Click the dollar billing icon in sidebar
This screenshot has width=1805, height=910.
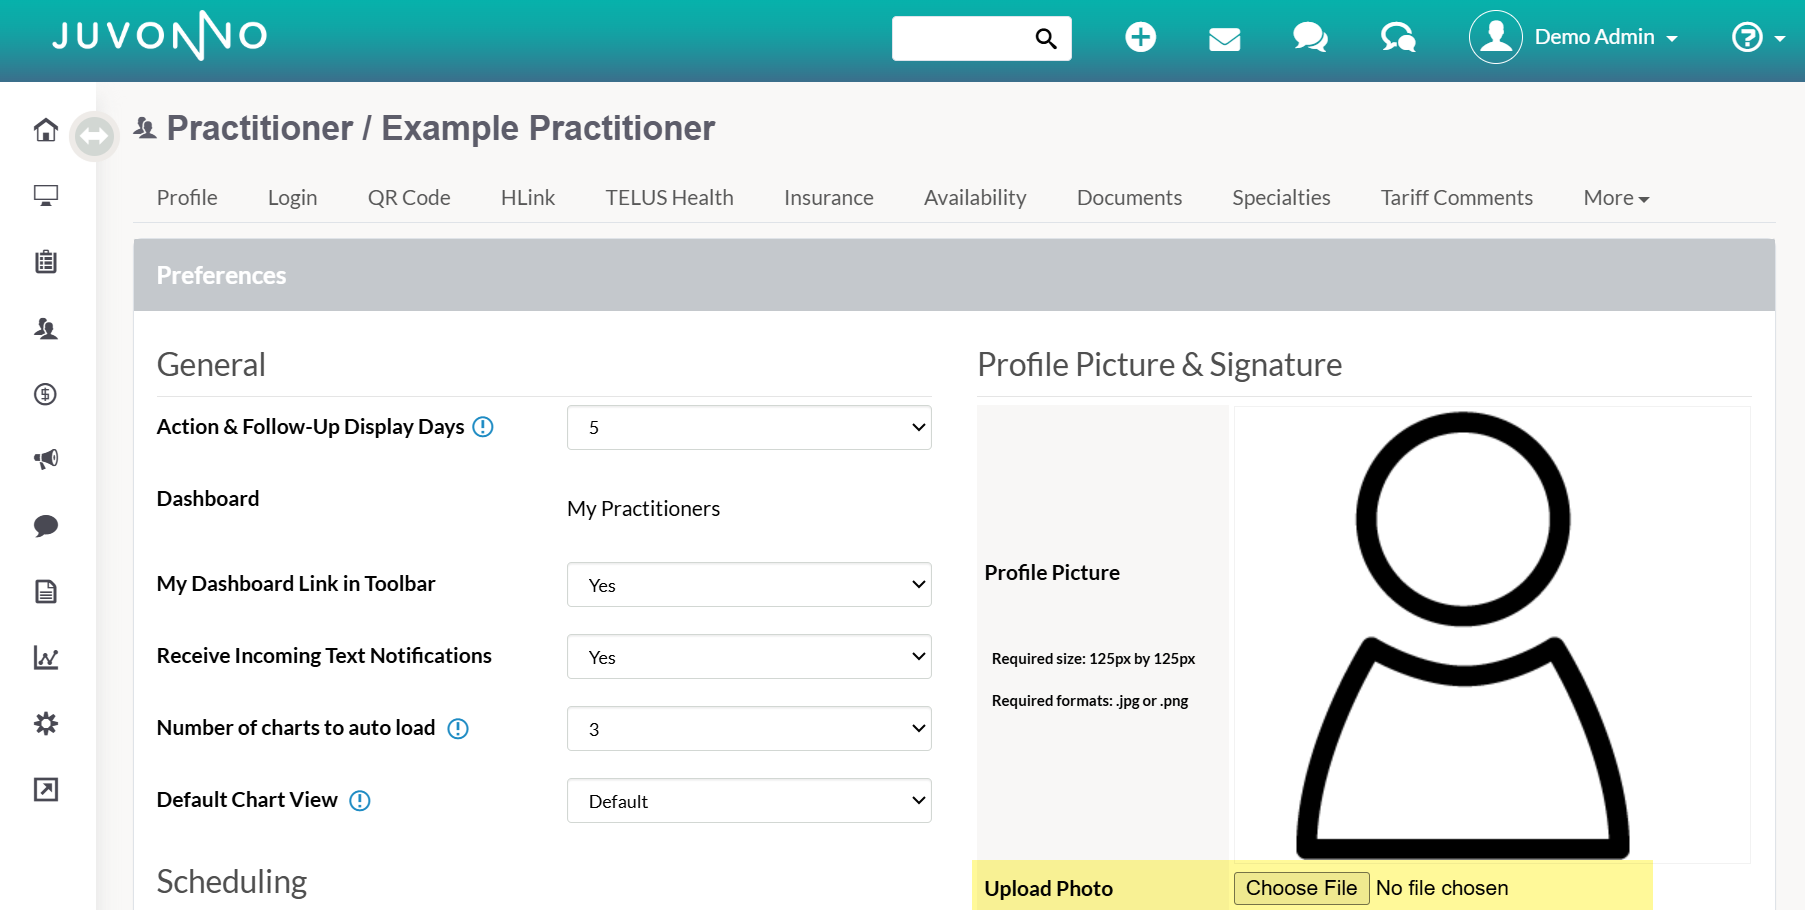(46, 394)
